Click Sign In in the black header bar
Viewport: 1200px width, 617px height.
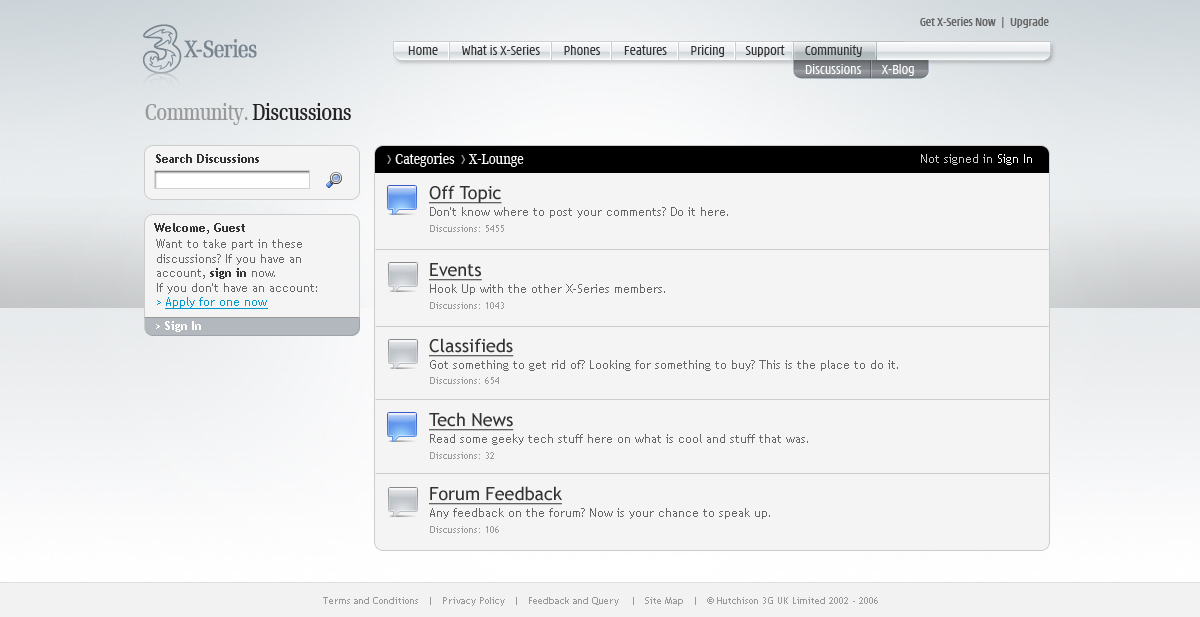[x=1014, y=159]
